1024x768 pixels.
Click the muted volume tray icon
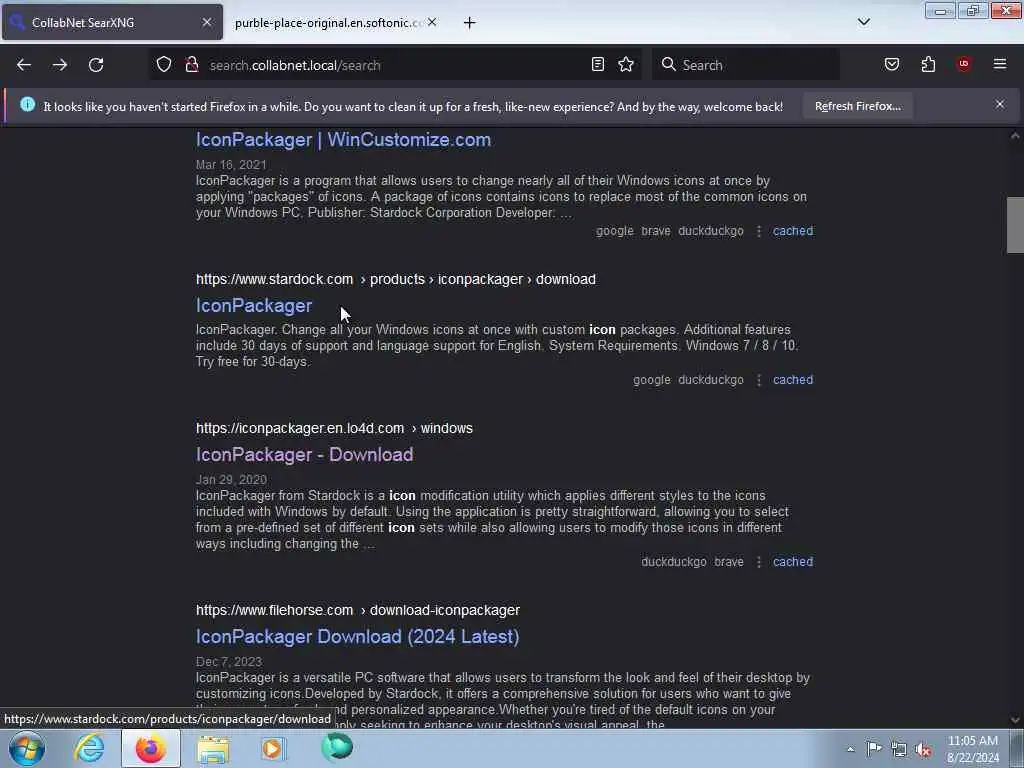point(923,750)
